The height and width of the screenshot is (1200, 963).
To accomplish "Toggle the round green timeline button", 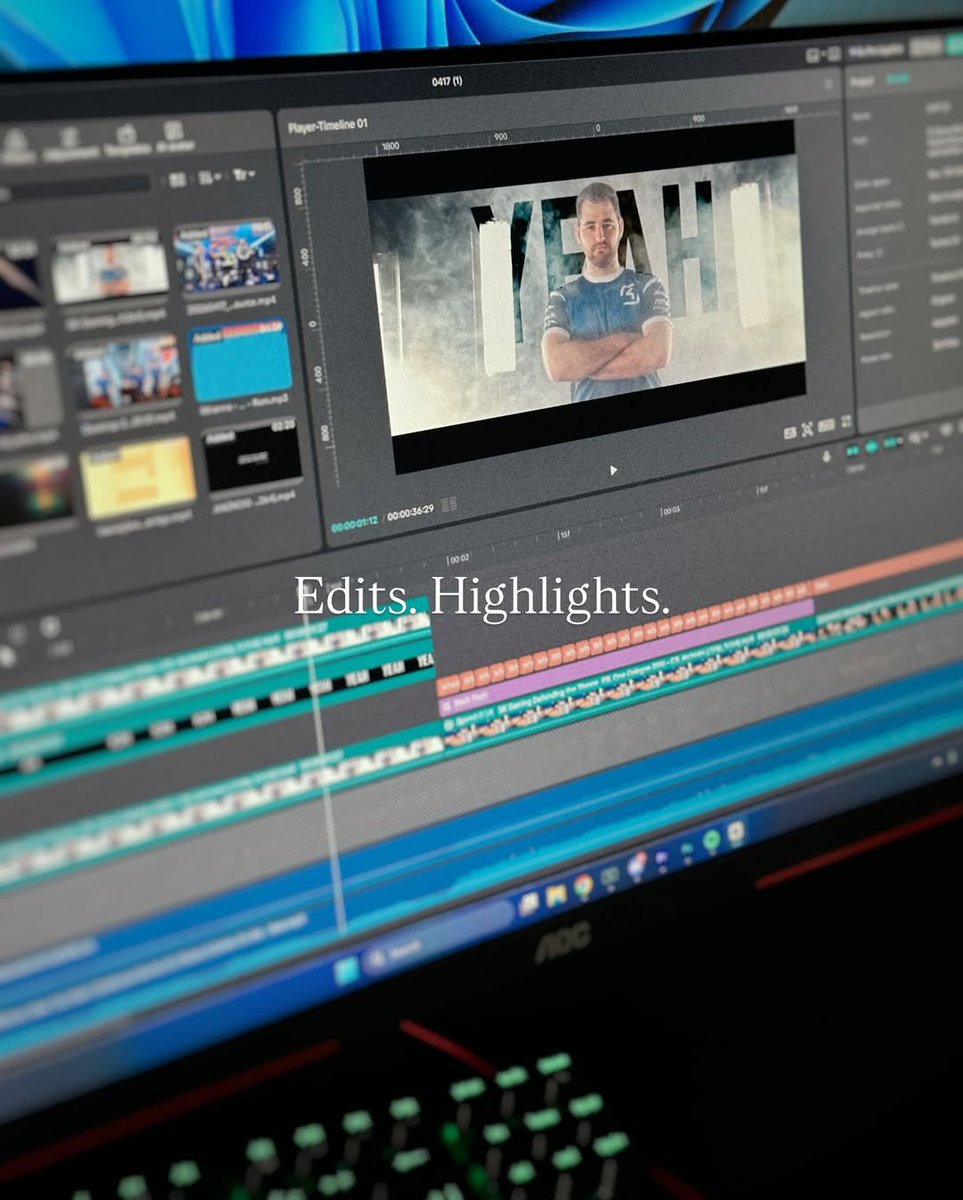I will point(872,447).
